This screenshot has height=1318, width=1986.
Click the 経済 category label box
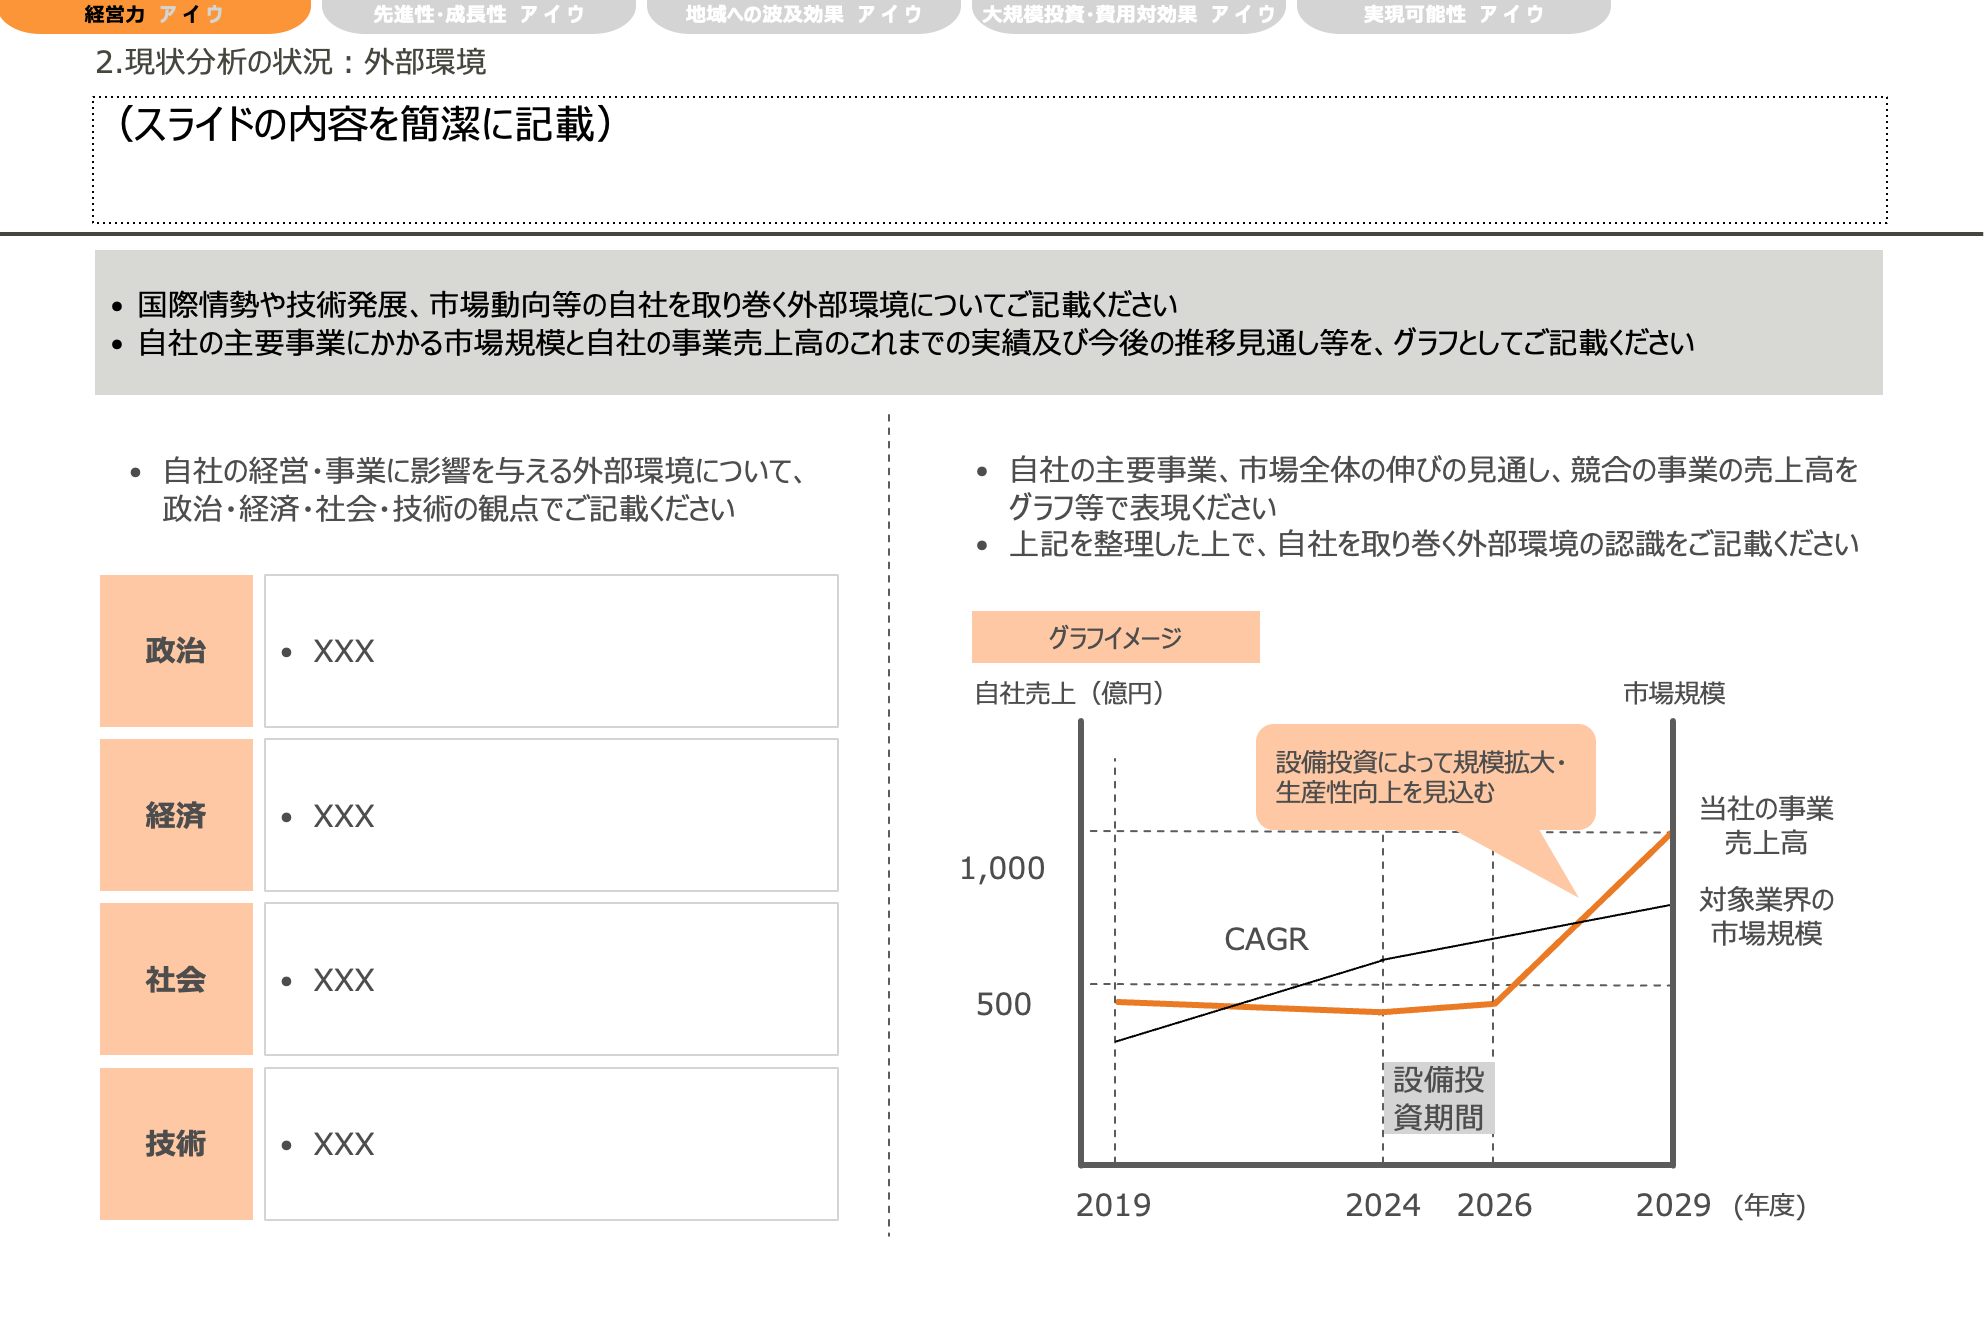176,815
